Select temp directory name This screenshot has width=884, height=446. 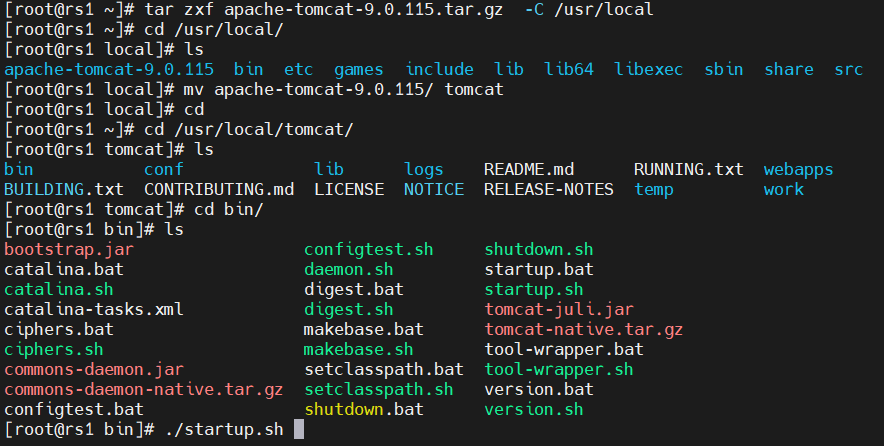coord(653,189)
